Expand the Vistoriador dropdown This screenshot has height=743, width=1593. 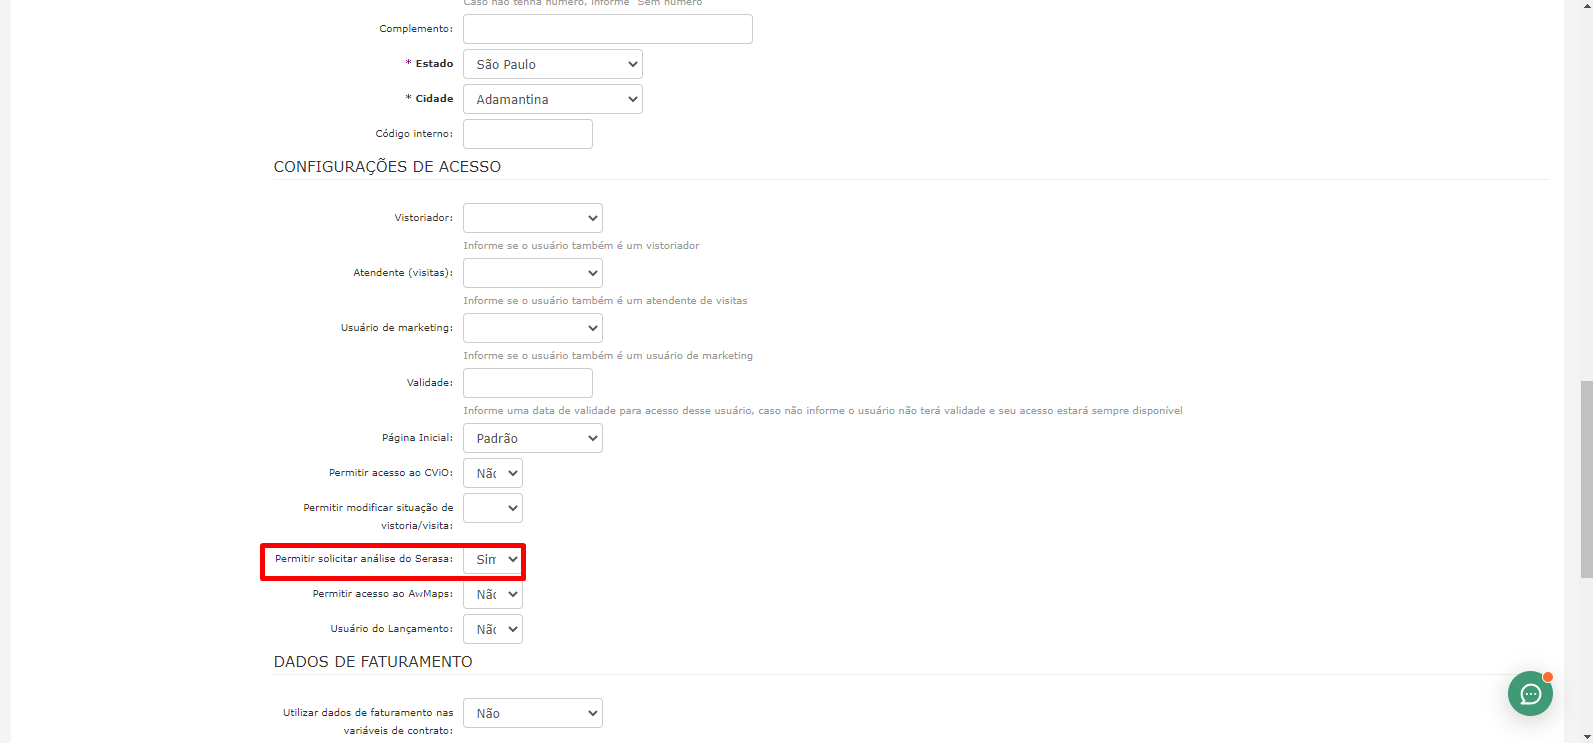coord(533,218)
